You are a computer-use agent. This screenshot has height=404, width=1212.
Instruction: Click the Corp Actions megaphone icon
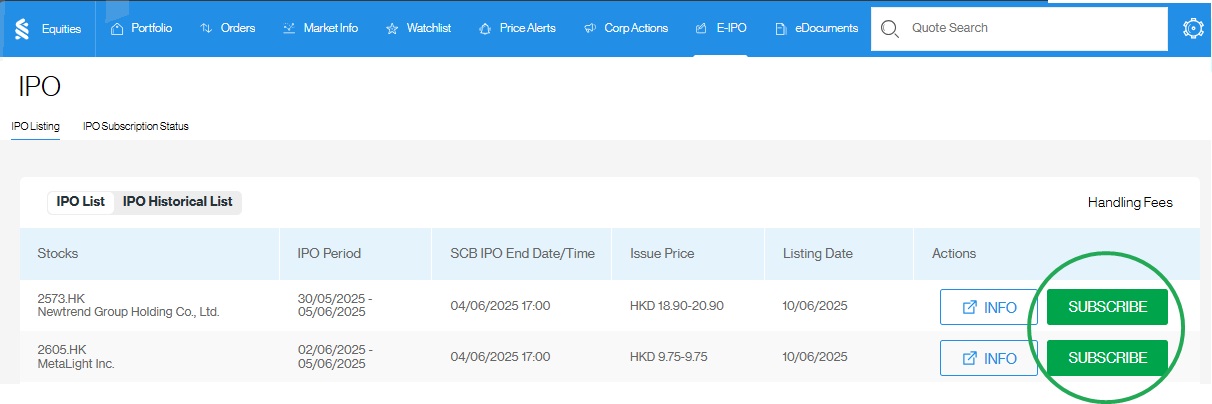tap(590, 28)
